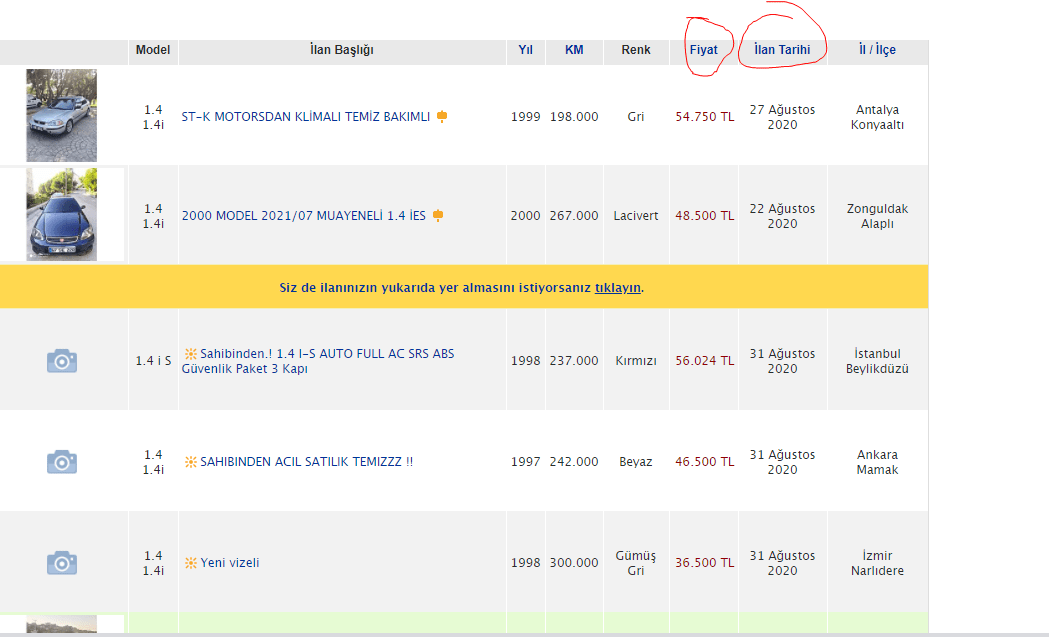
Task: Click sun icon beside Yeni vizeli
Action: click(x=191, y=563)
